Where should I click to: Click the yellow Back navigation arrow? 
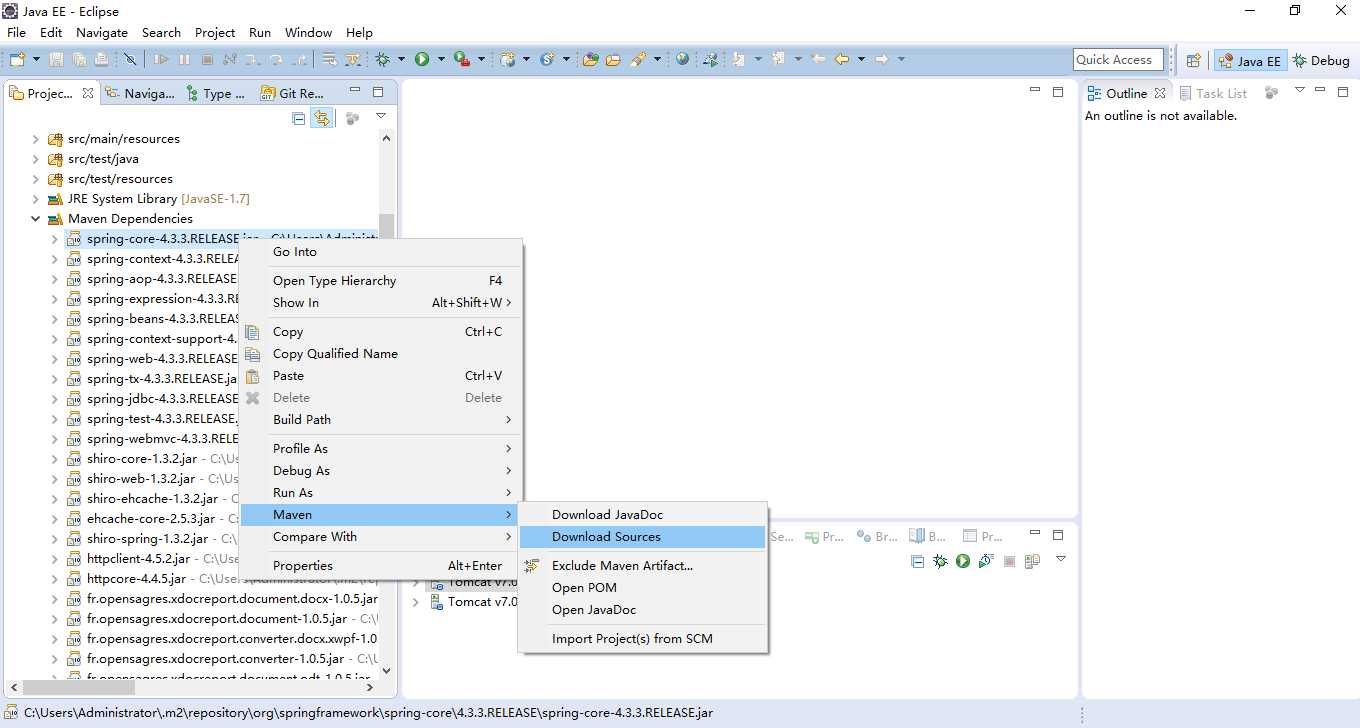tap(842, 60)
